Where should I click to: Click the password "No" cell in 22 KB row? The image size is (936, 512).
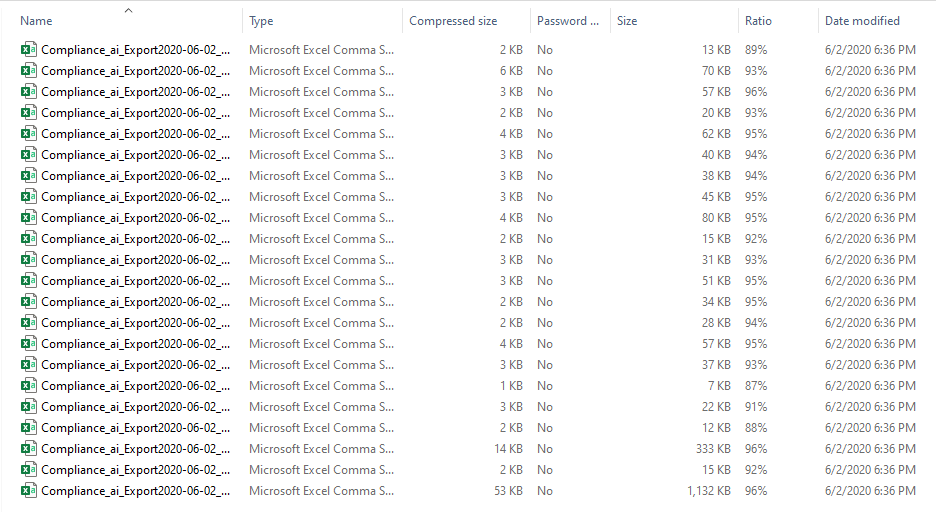(544, 407)
